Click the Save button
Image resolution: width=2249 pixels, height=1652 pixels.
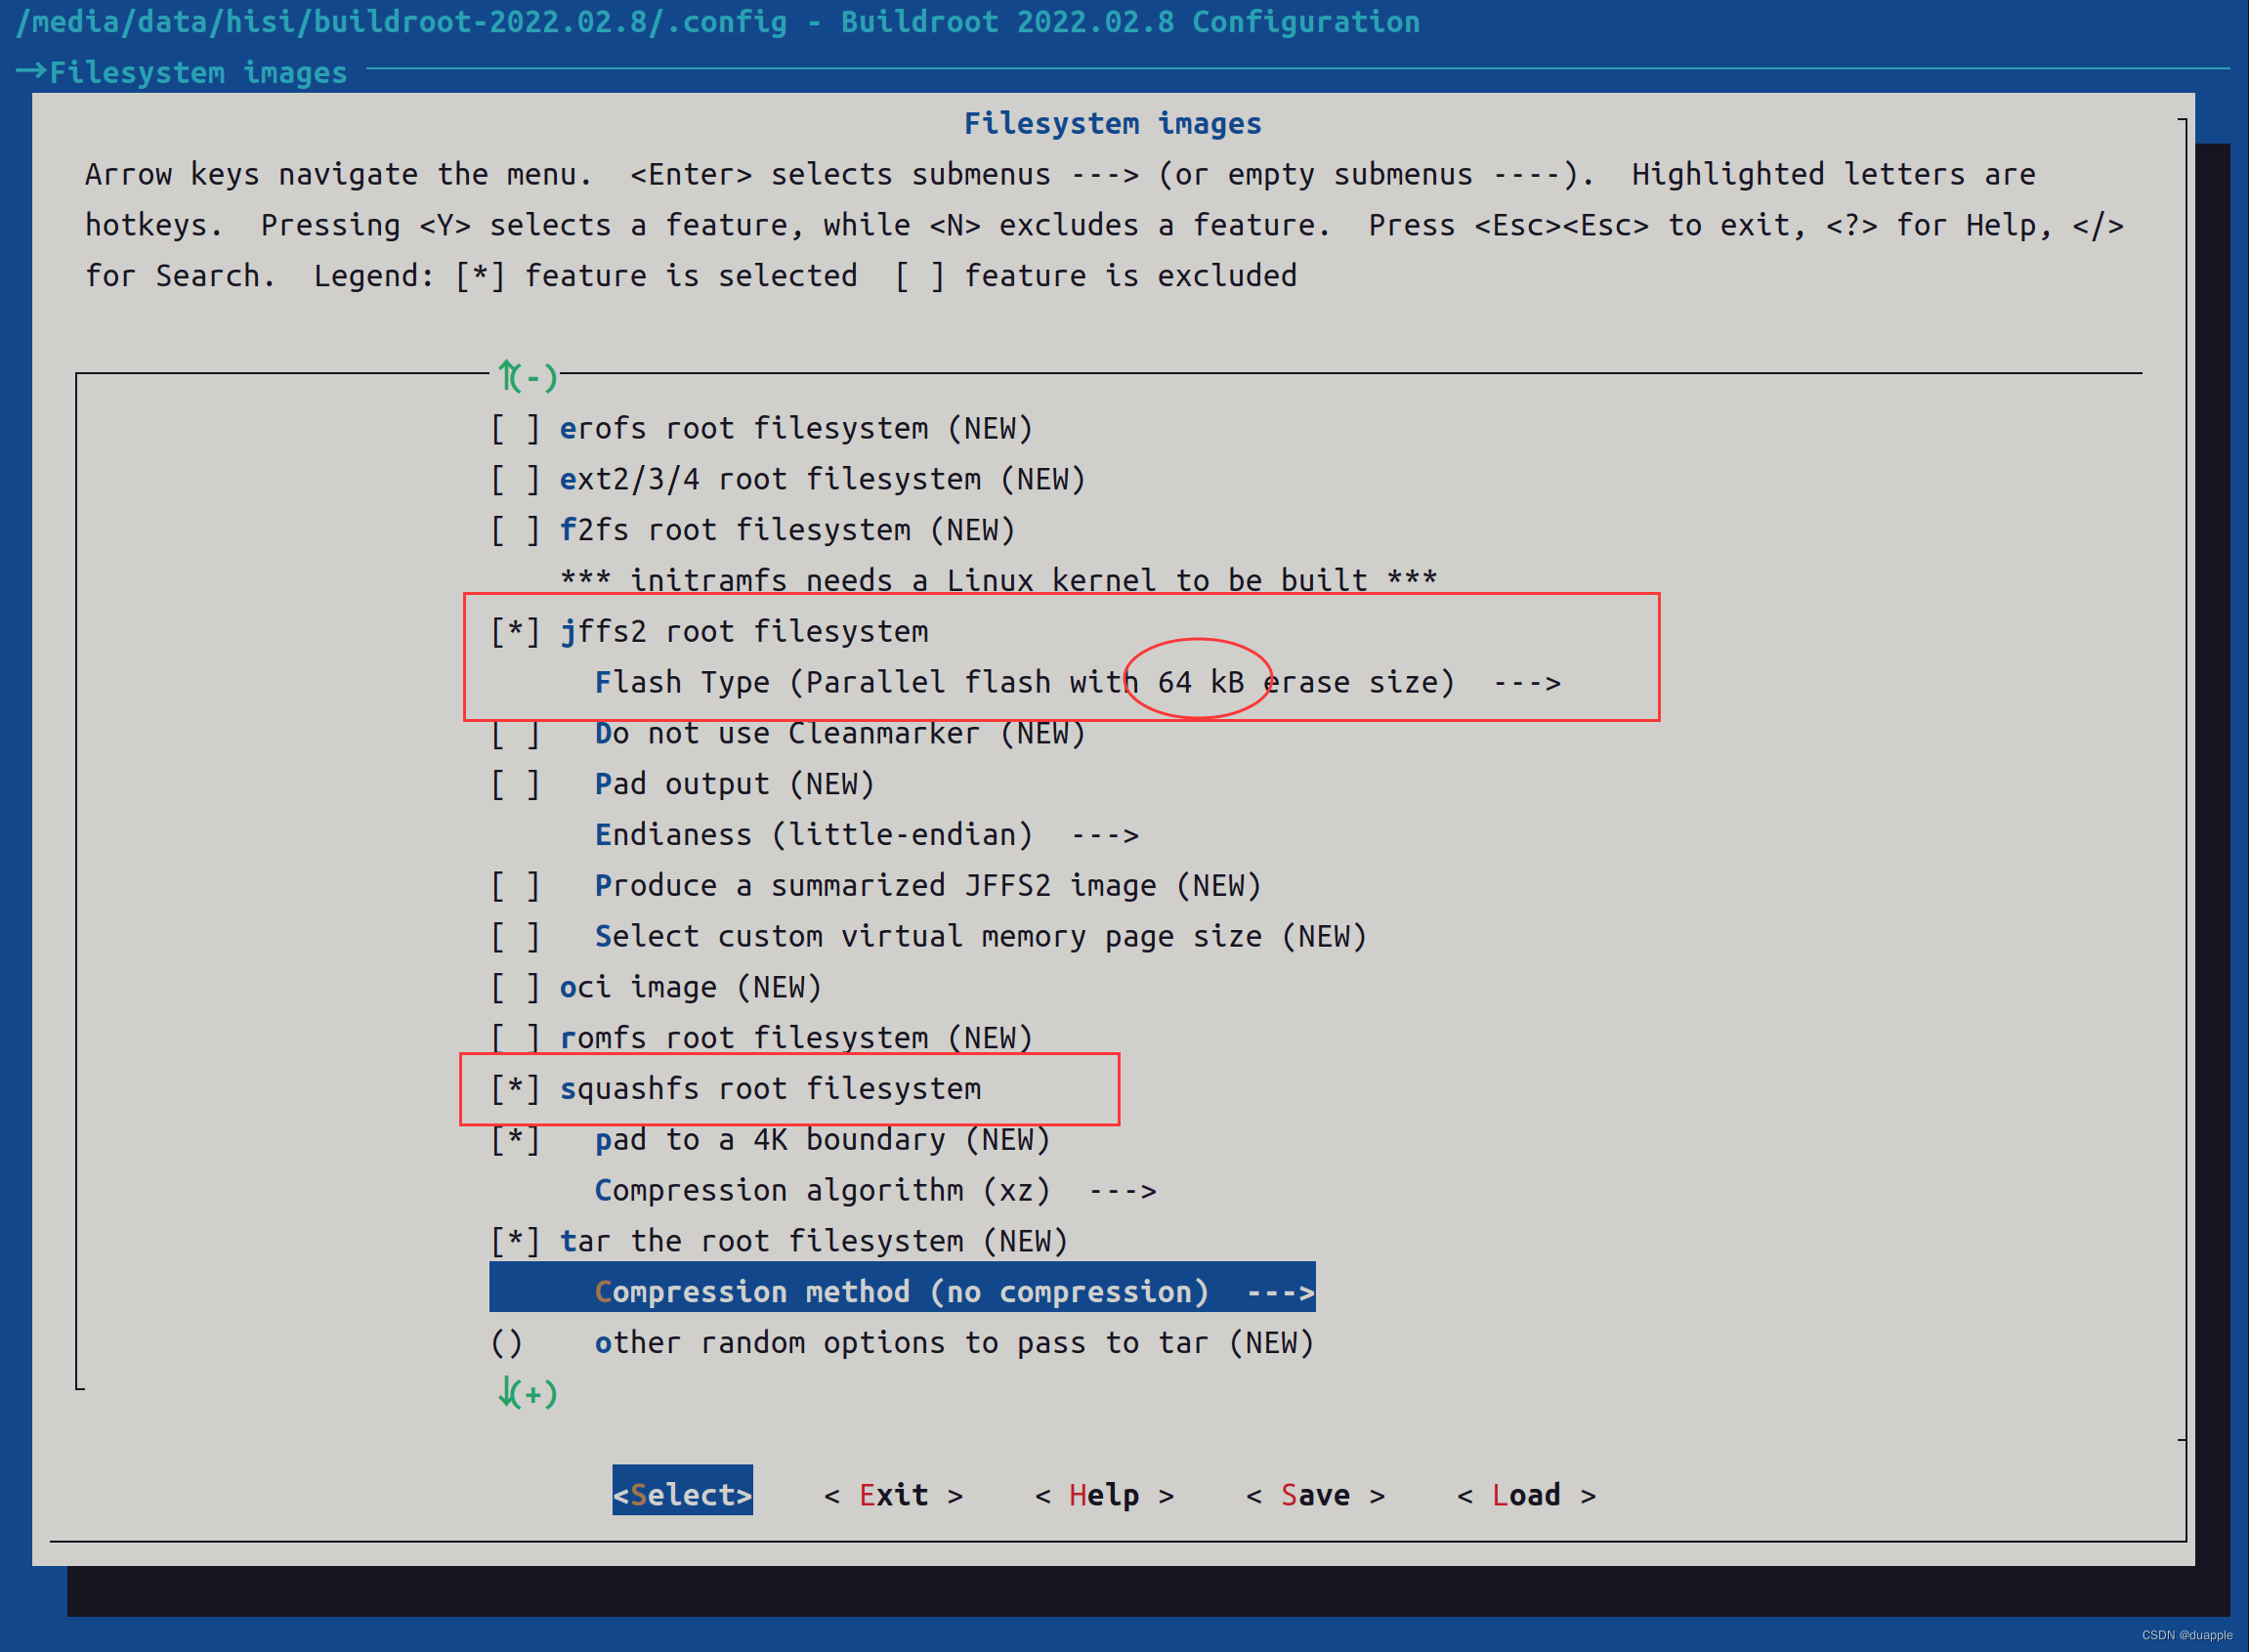point(1315,1496)
